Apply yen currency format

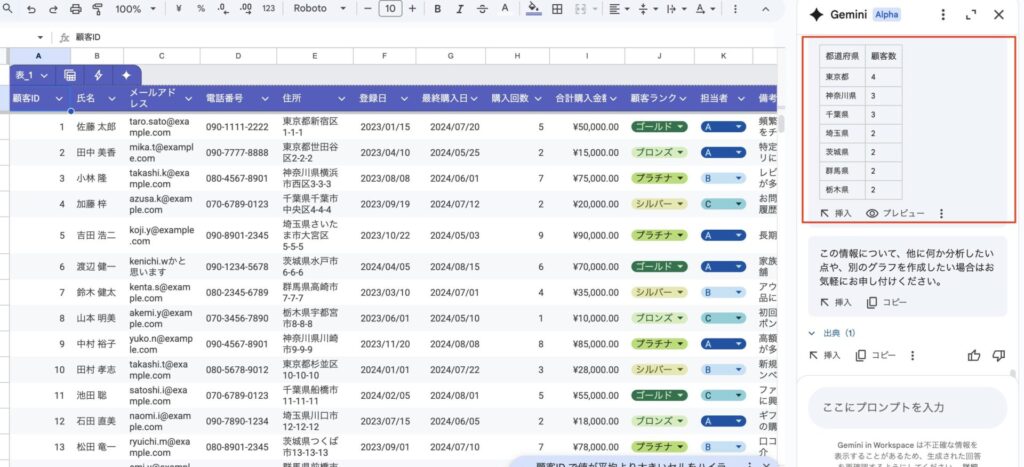pos(179,9)
